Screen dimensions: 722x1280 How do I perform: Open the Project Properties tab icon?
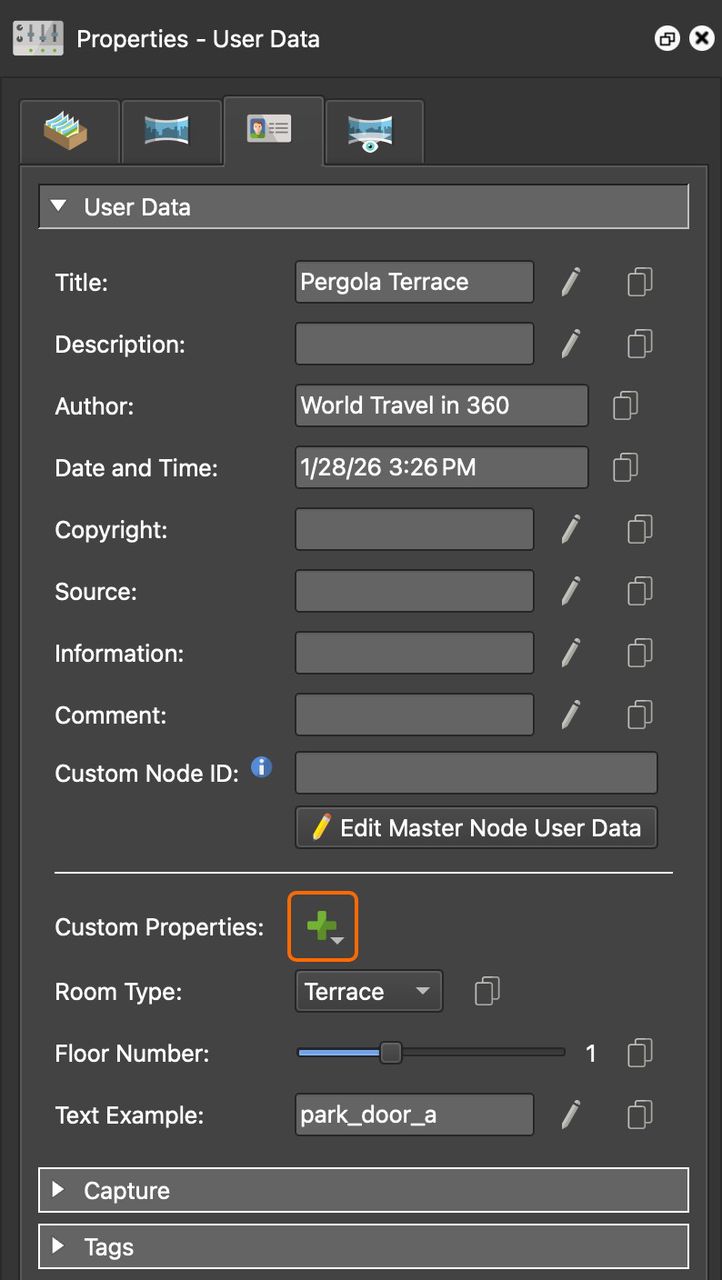point(69,131)
